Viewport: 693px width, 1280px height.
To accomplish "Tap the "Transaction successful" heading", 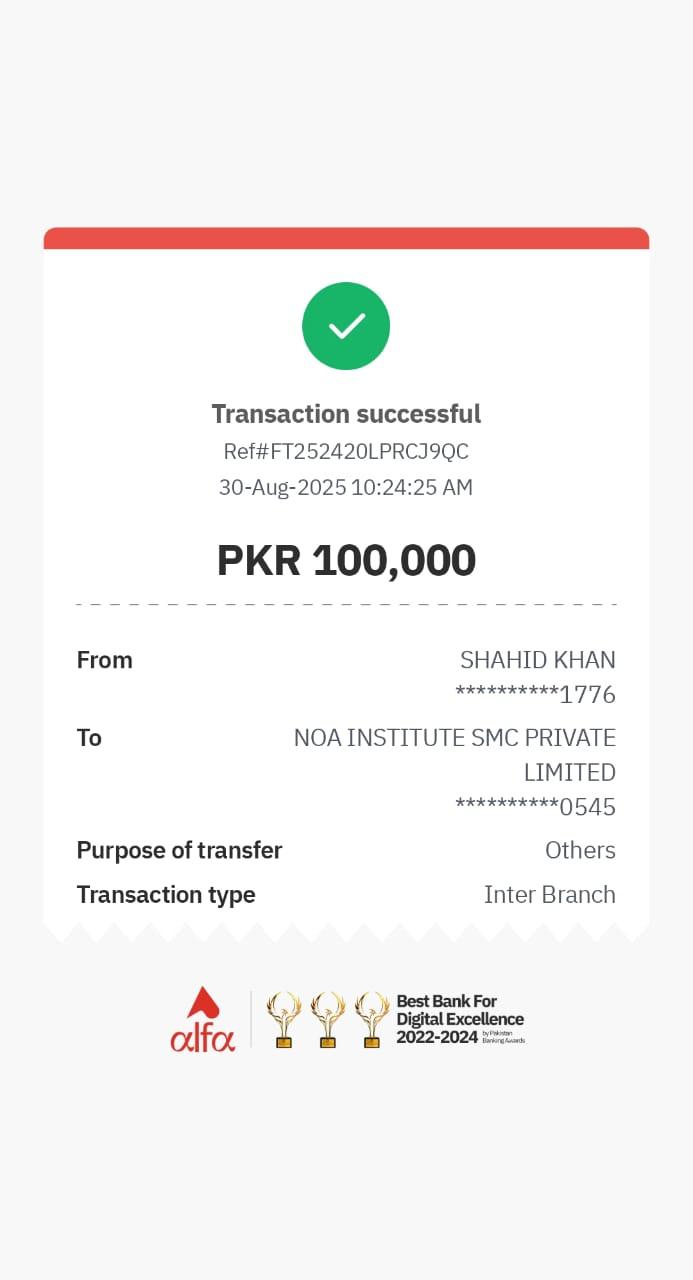I will 346,414.
